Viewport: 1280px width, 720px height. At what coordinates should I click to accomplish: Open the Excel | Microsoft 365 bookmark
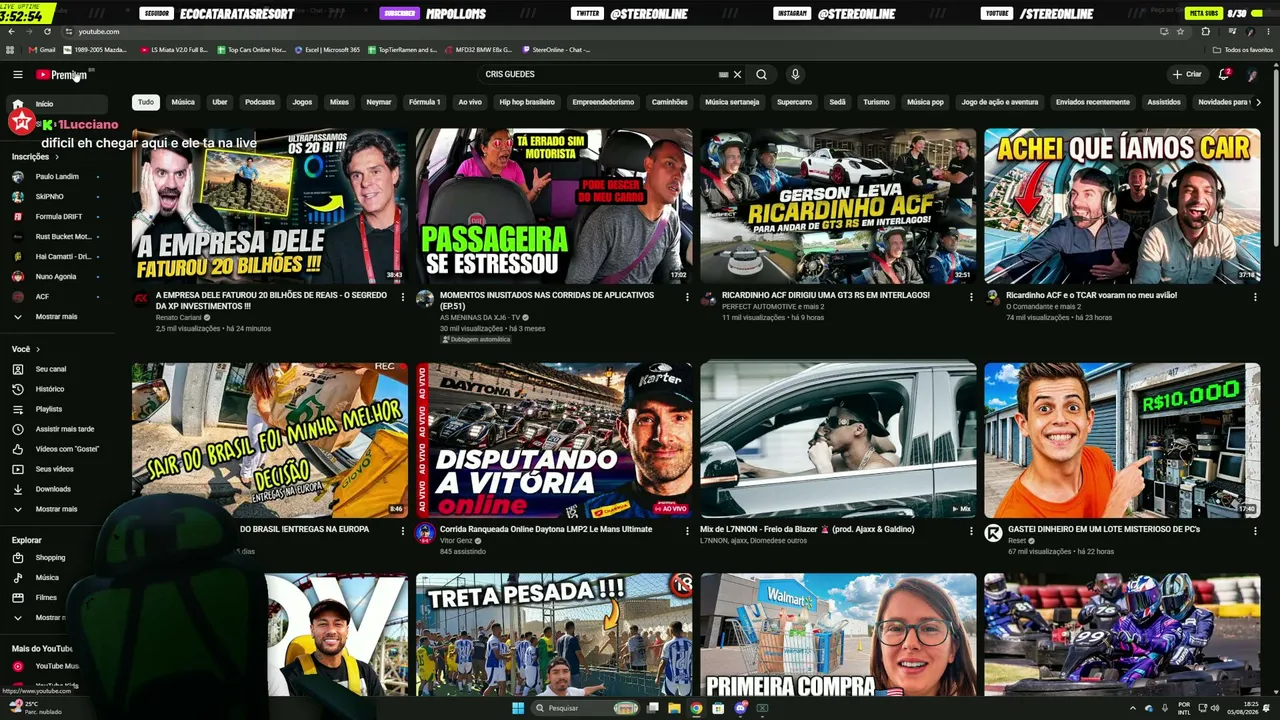tap(328, 50)
